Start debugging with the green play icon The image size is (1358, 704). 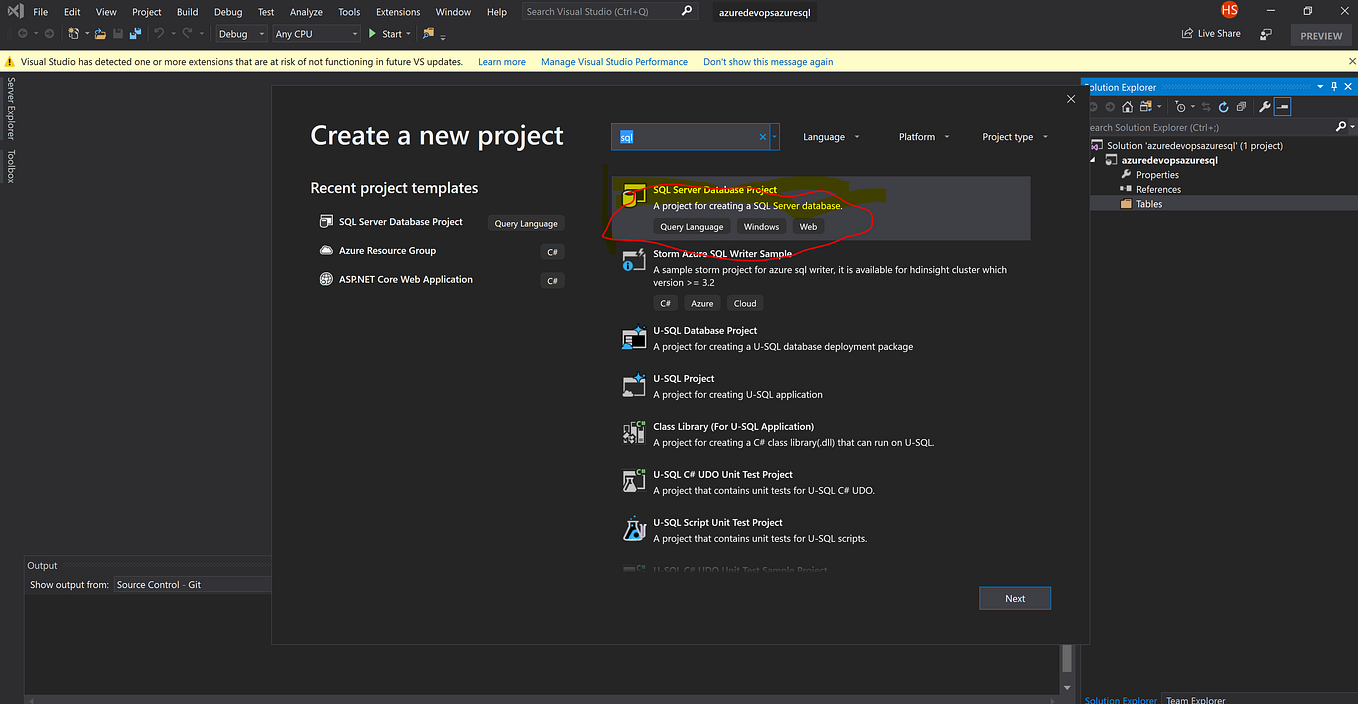tap(373, 33)
